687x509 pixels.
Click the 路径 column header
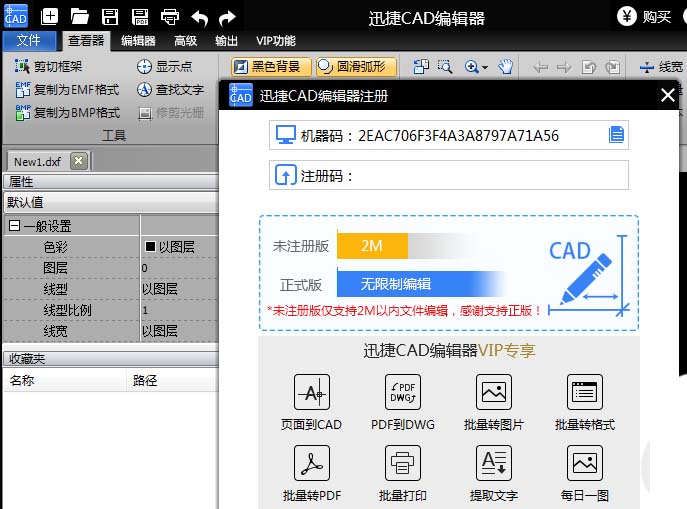[172, 380]
